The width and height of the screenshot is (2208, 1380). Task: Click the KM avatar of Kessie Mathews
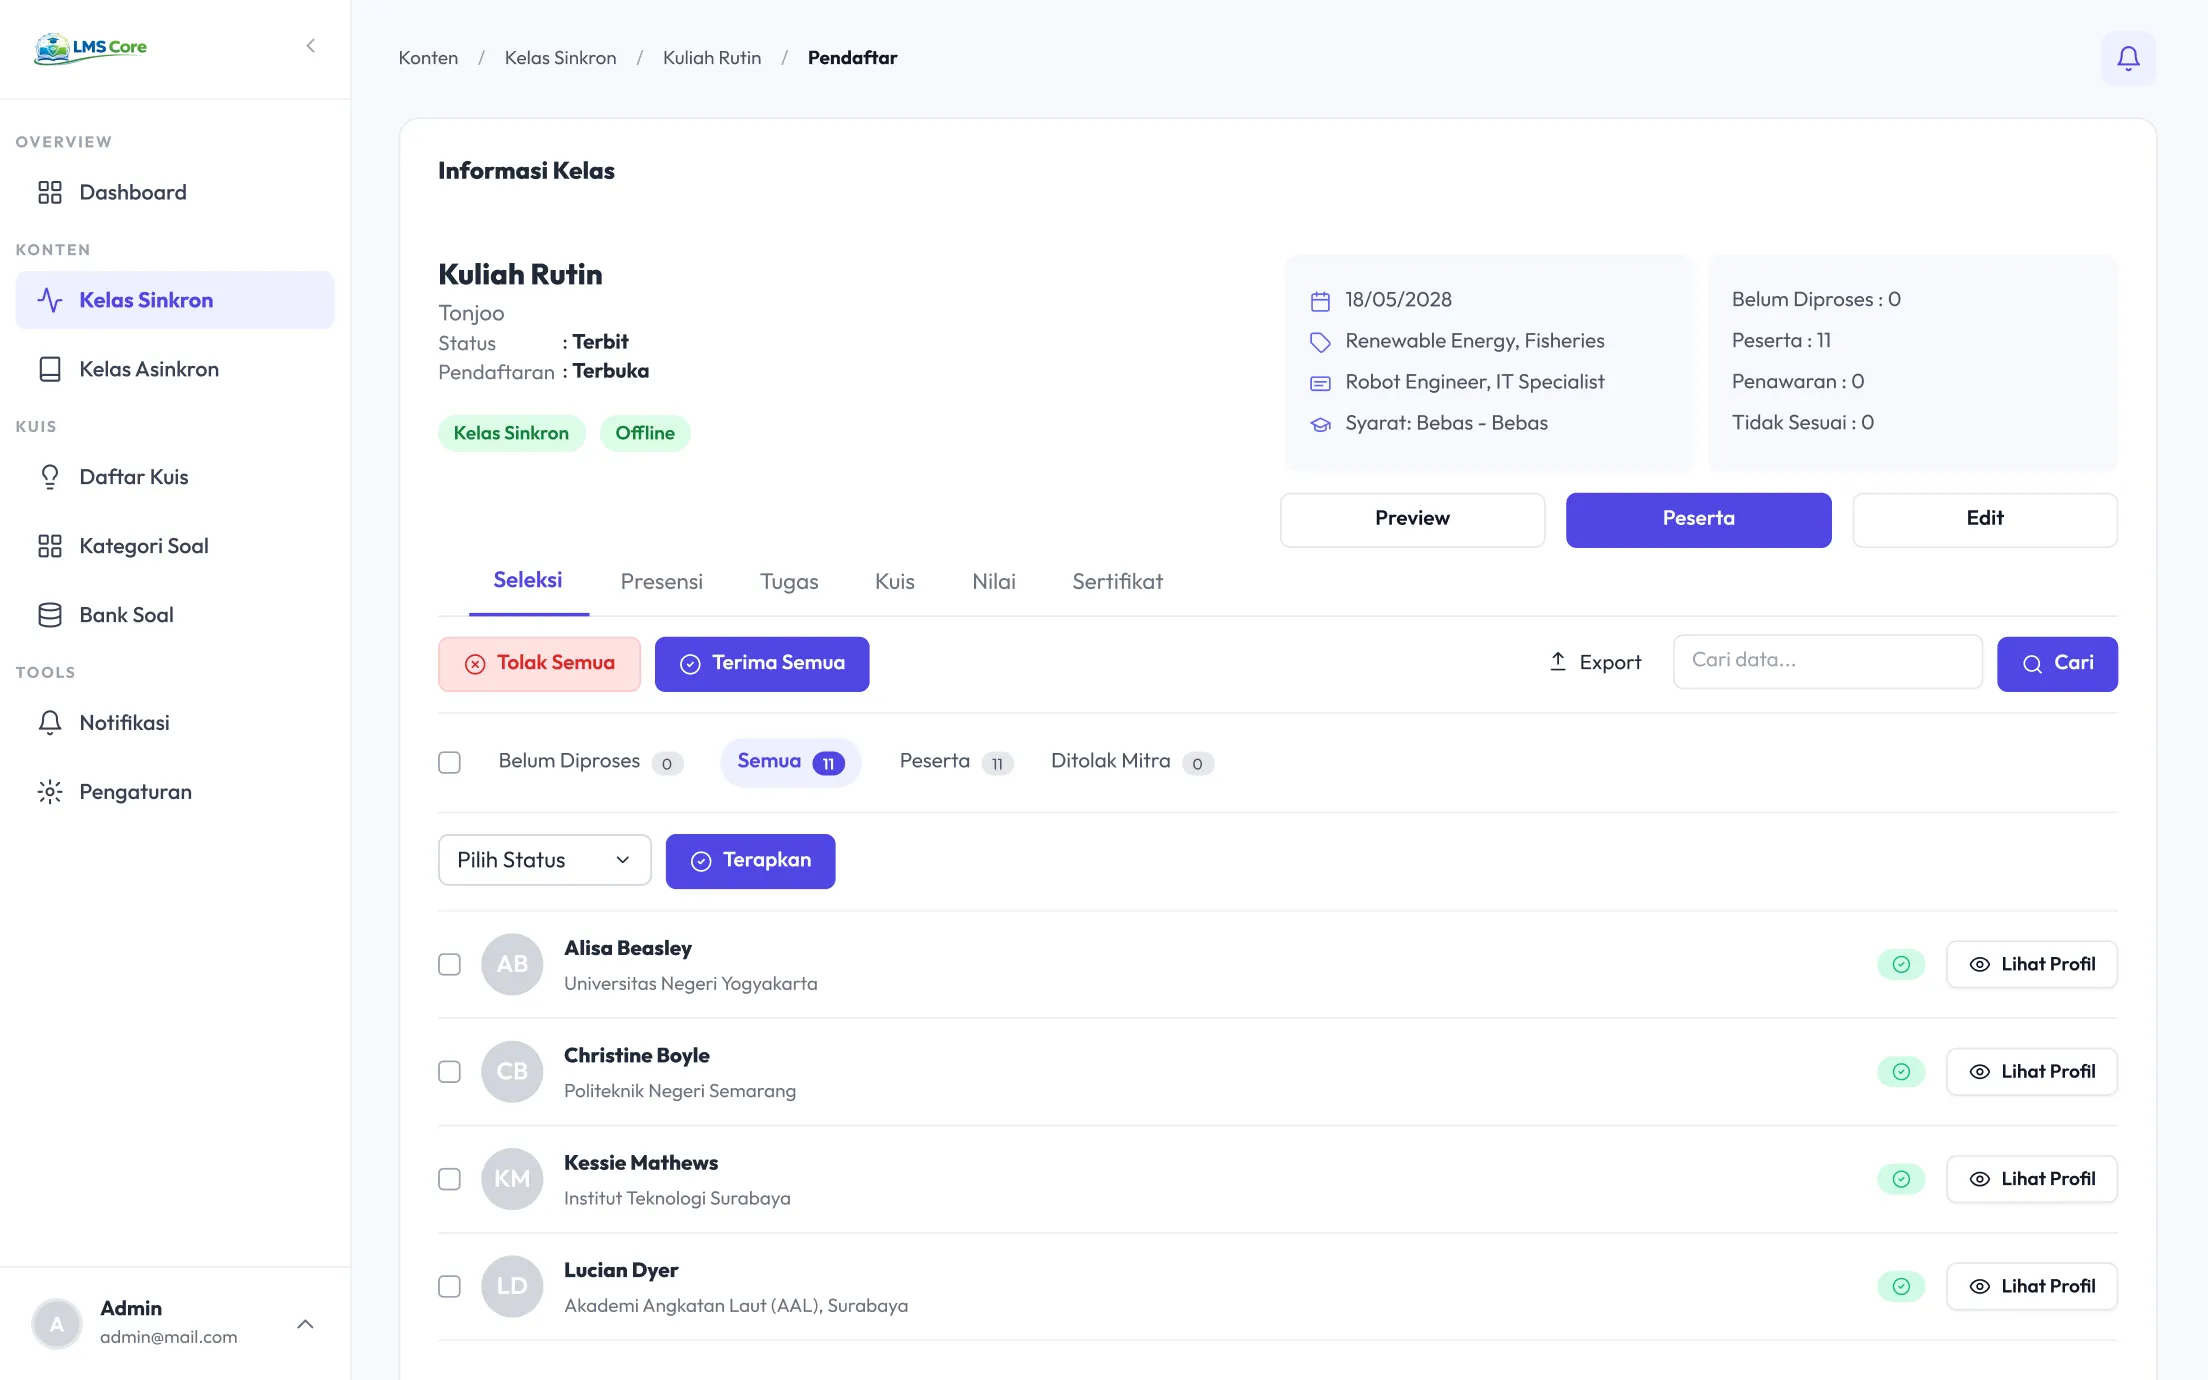(512, 1179)
